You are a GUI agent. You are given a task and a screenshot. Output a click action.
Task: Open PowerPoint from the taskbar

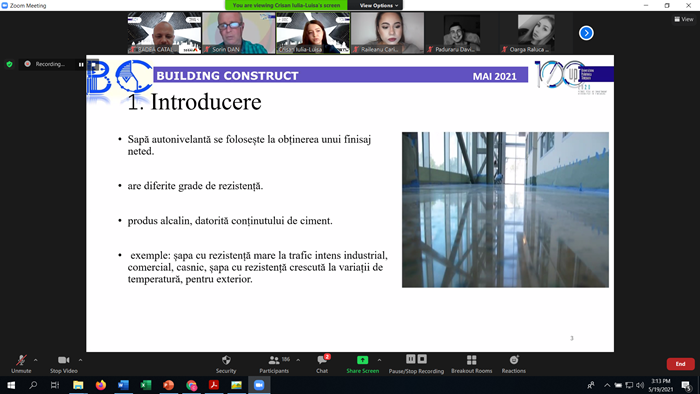[x=168, y=385]
